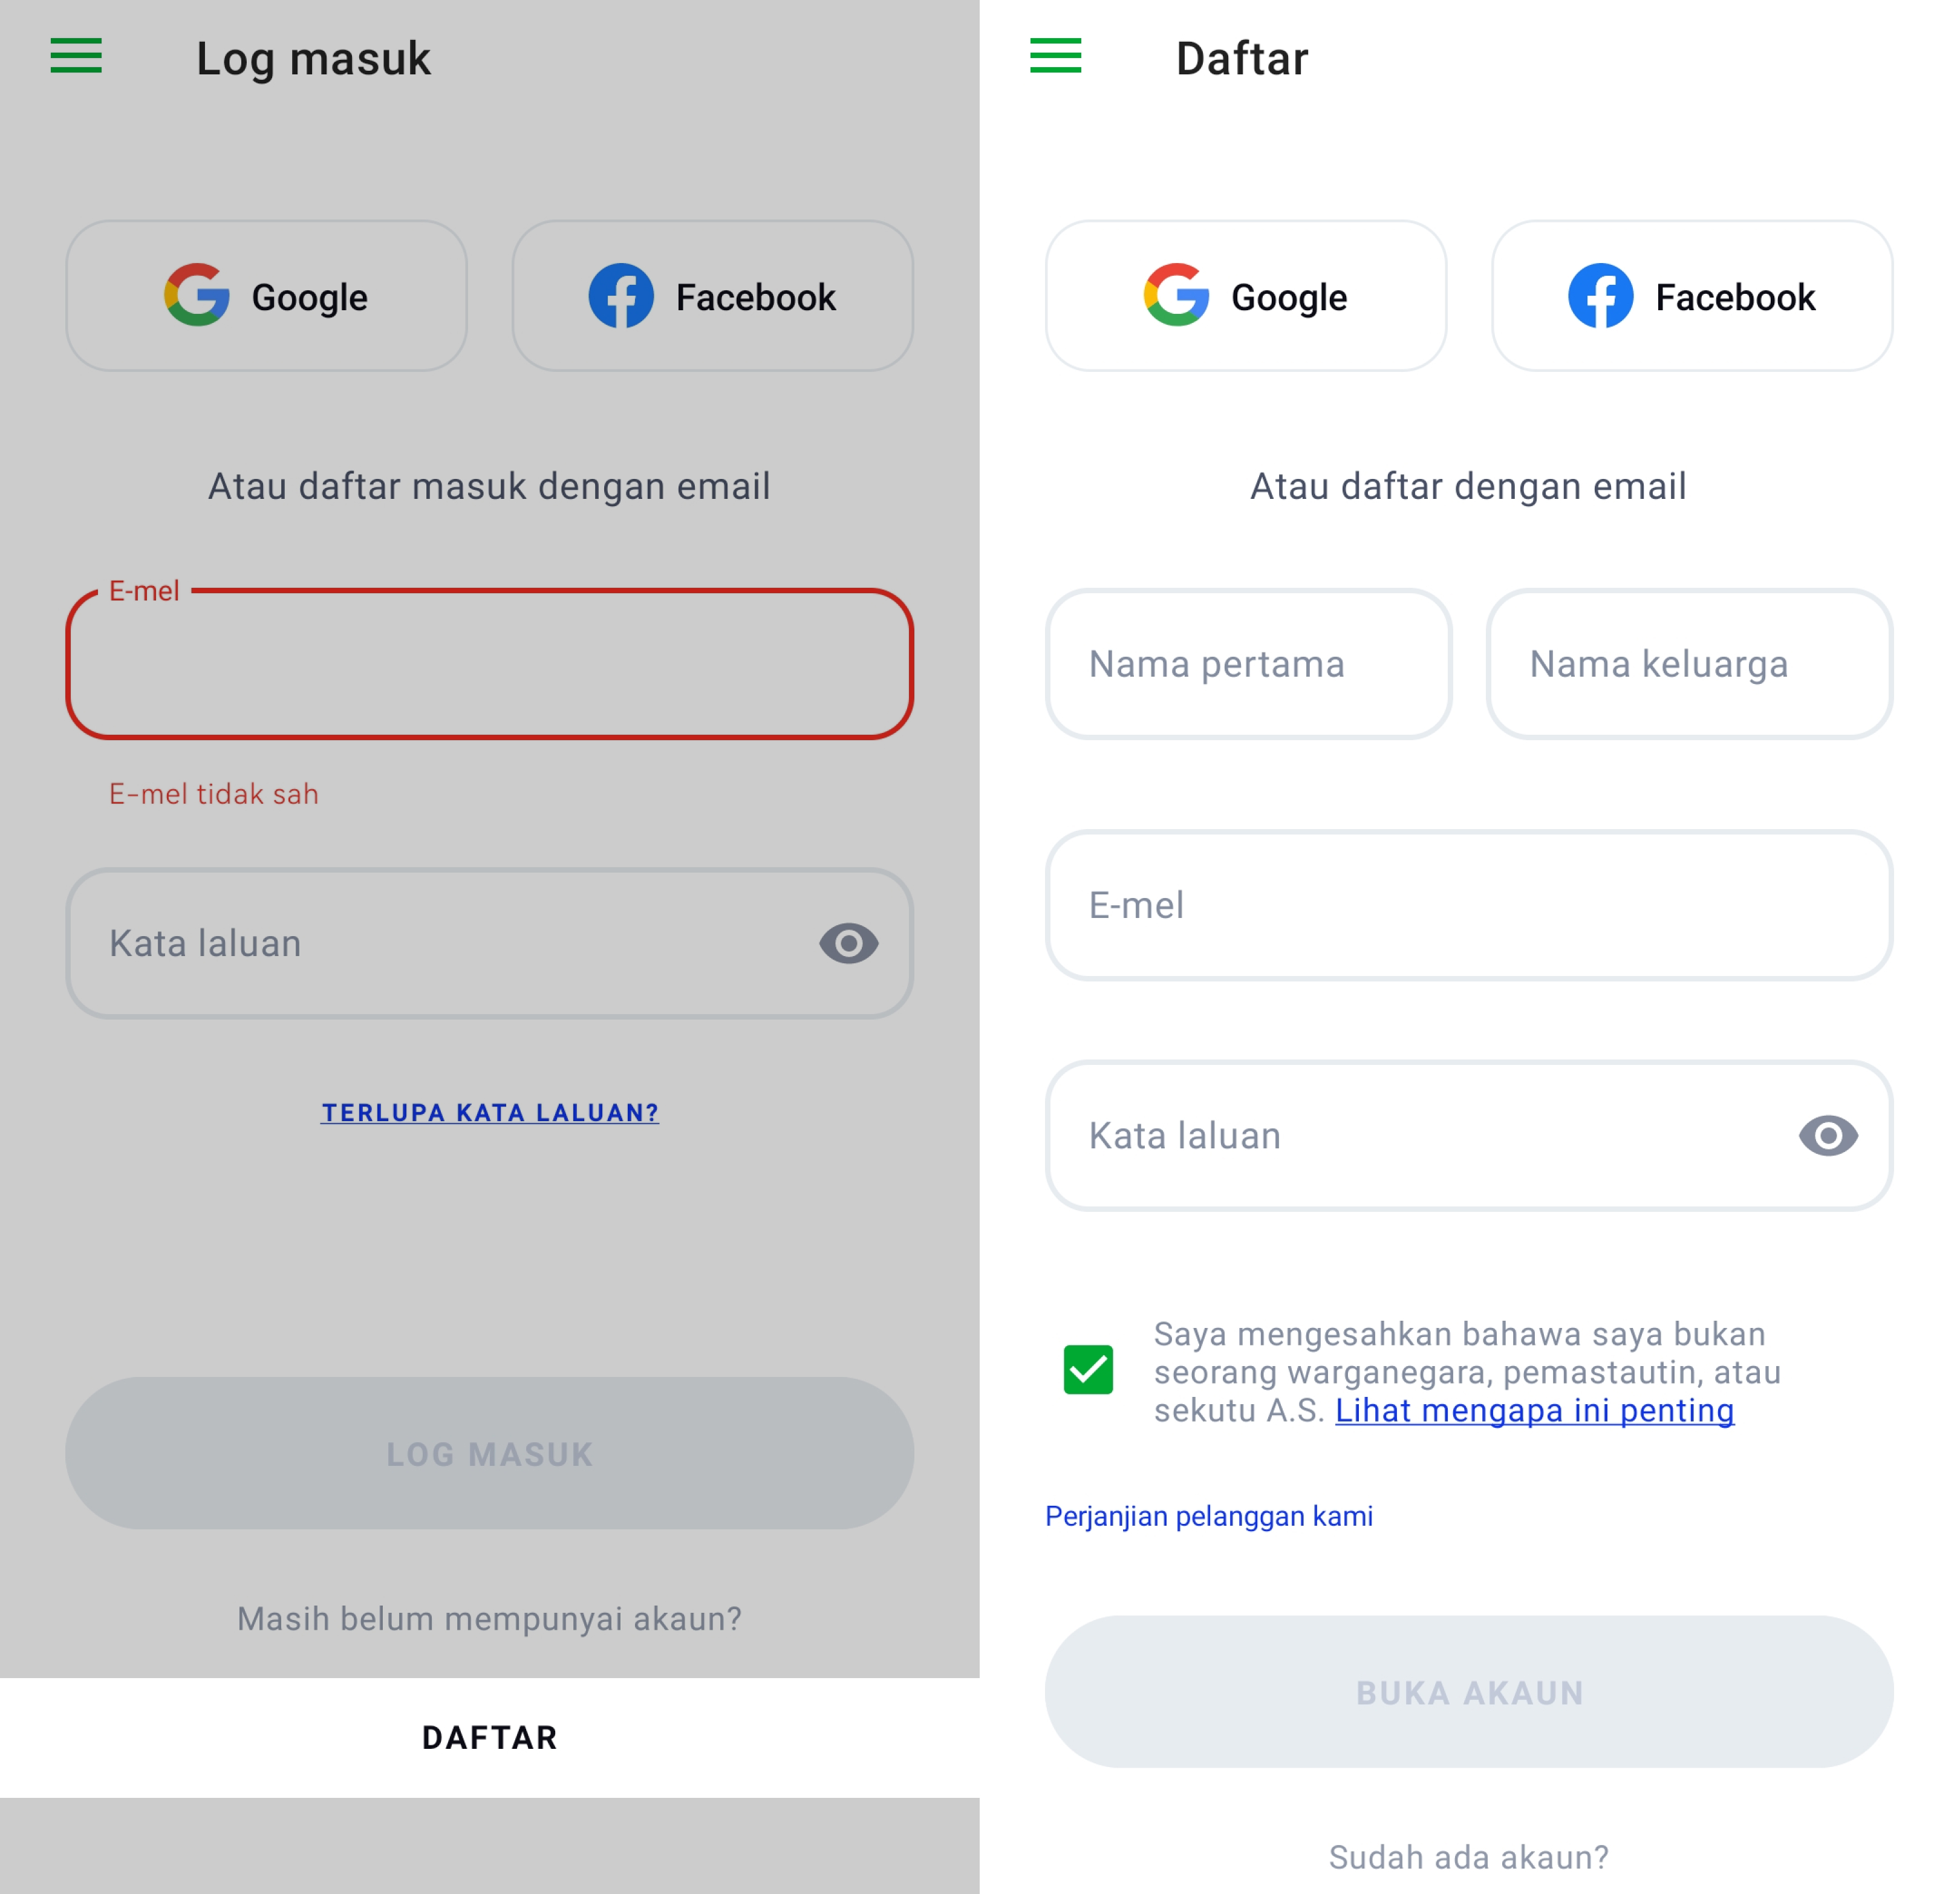
Task: Register with Google on Daftar screen
Action: coord(1246,296)
